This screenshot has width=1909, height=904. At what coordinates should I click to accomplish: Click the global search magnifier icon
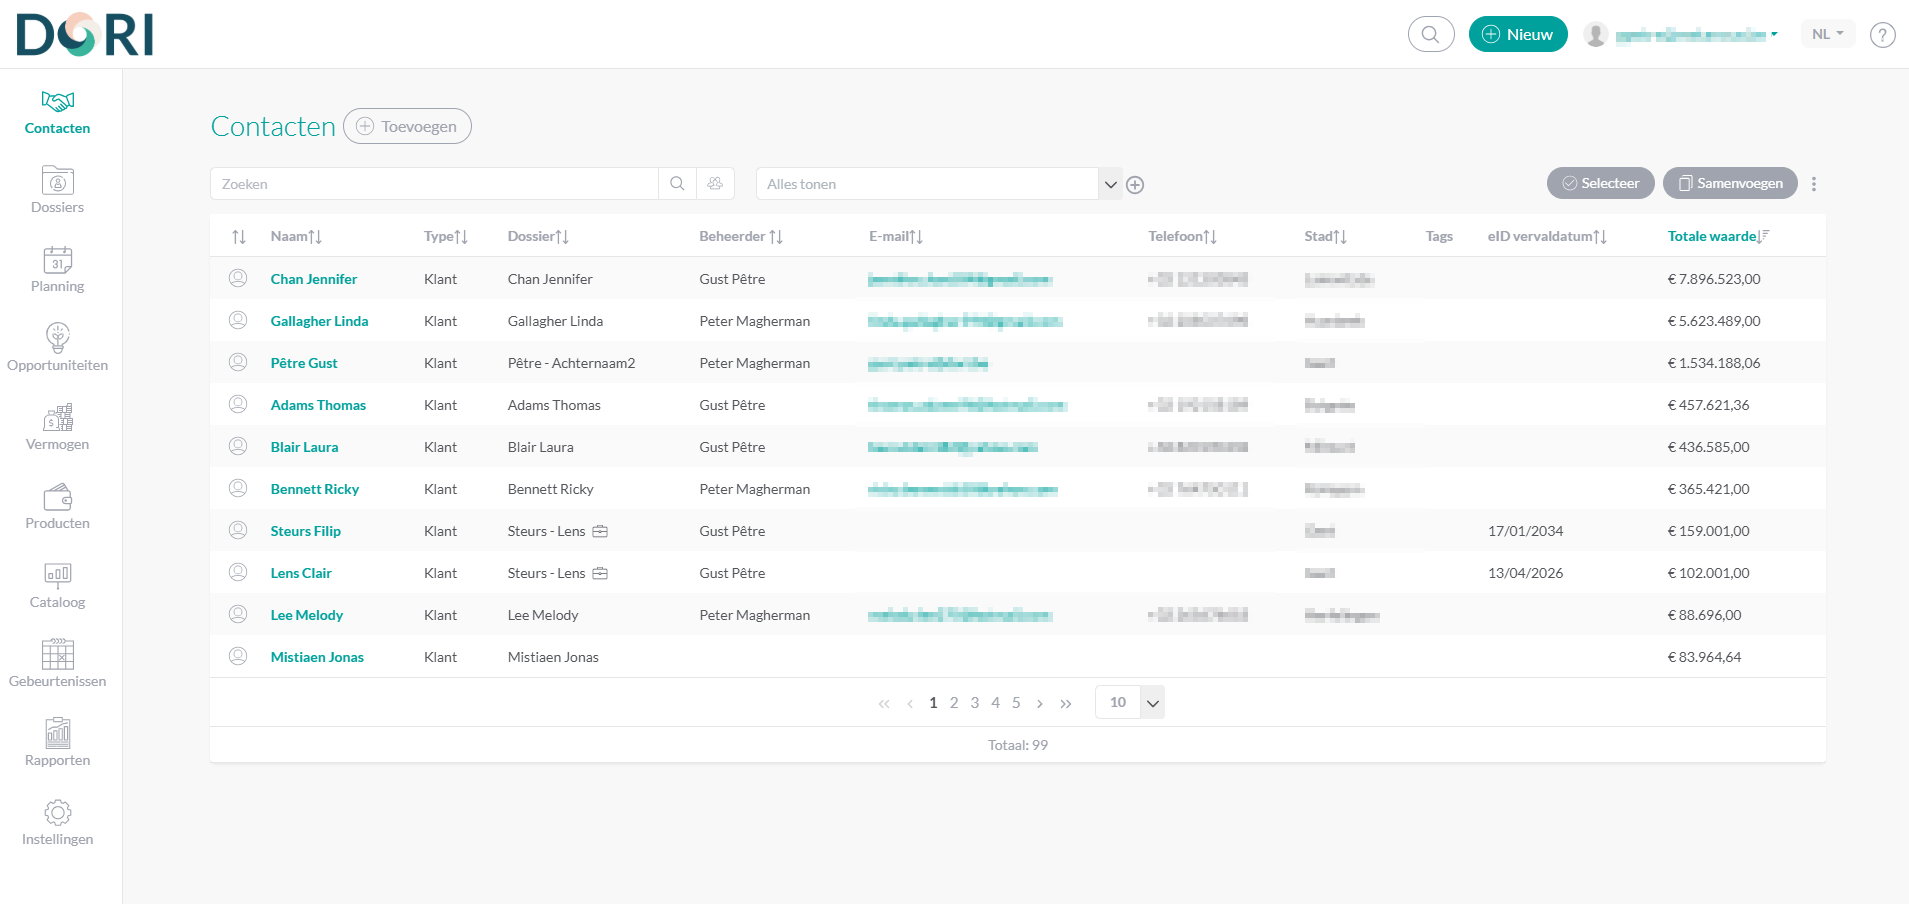pyautogui.click(x=1430, y=34)
